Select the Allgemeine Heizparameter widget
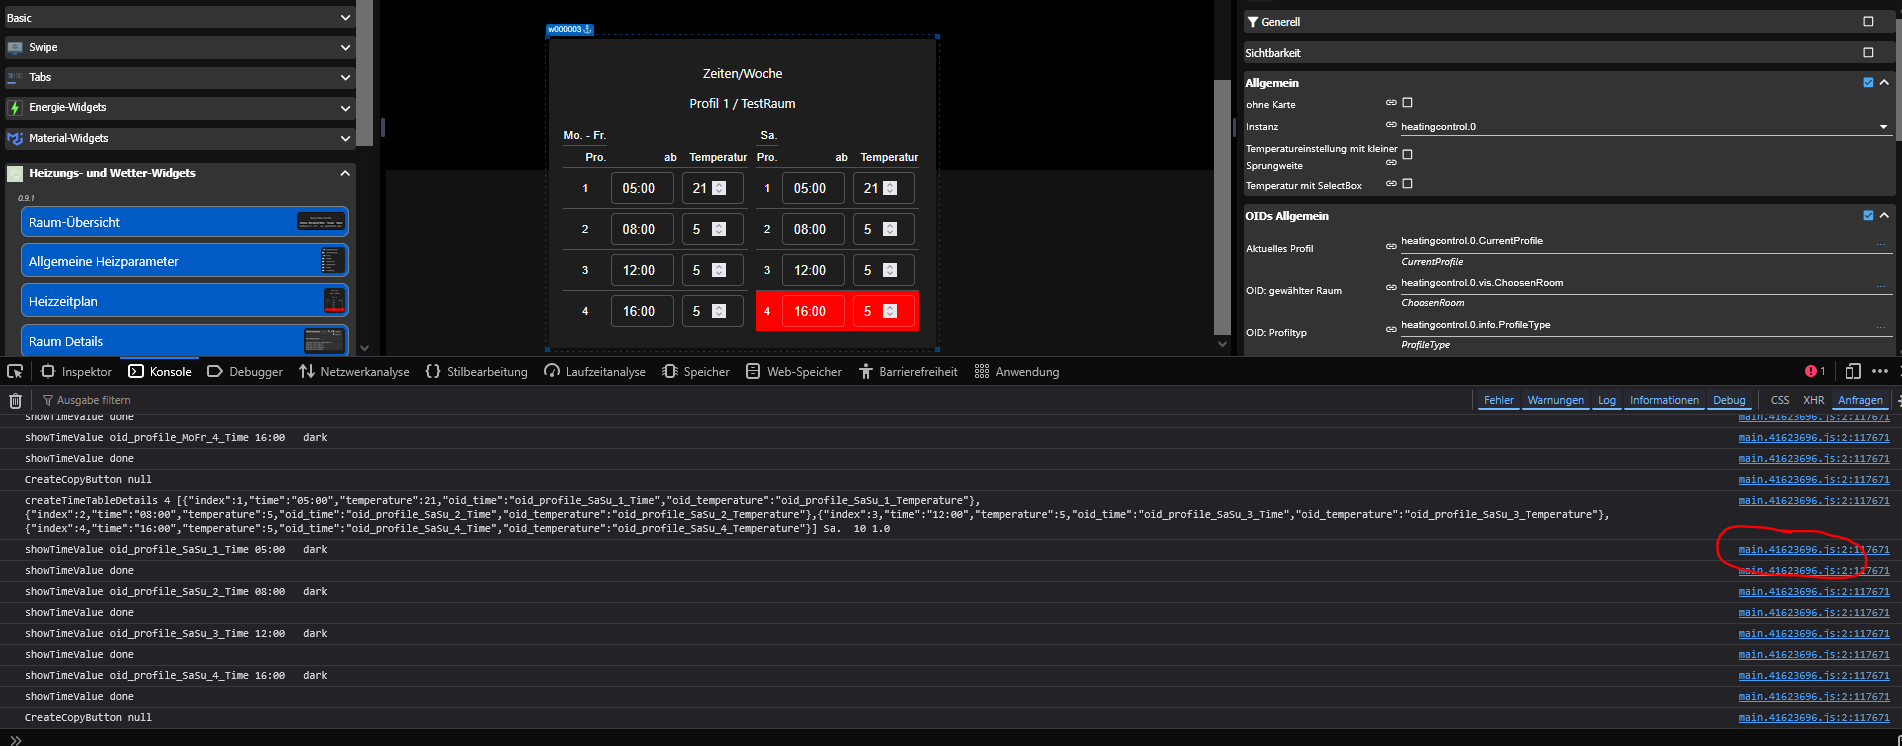Viewport: 1902px width, 746px height. tap(184, 261)
